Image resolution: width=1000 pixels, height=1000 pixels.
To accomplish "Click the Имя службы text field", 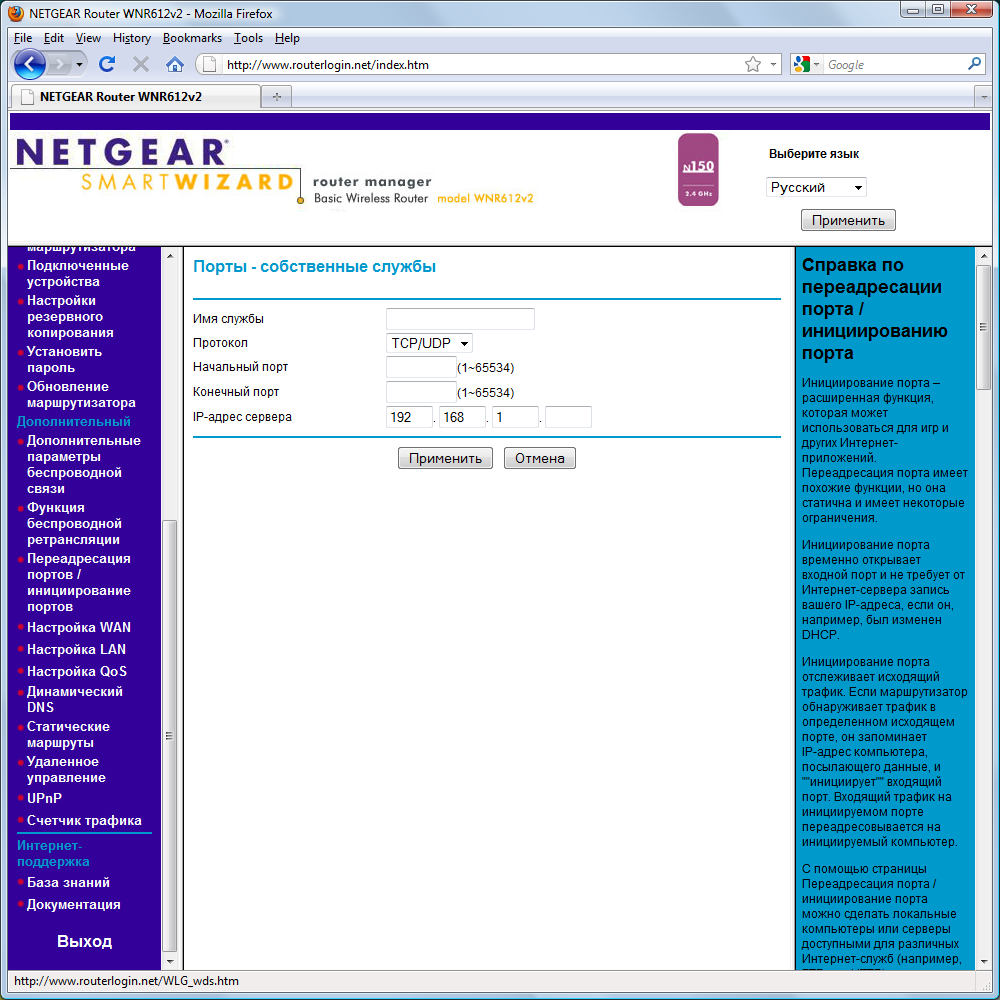I will pos(460,319).
